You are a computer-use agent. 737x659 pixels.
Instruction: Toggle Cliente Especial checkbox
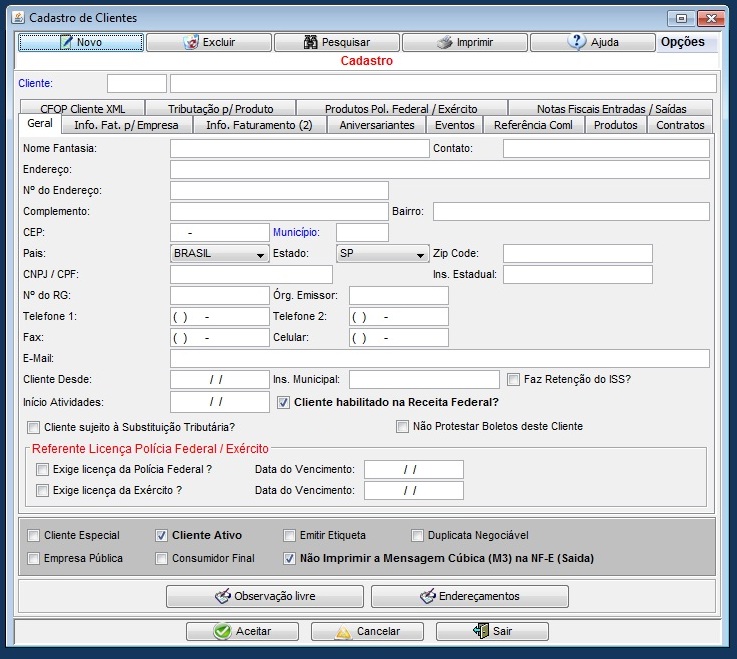tap(33, 535)
